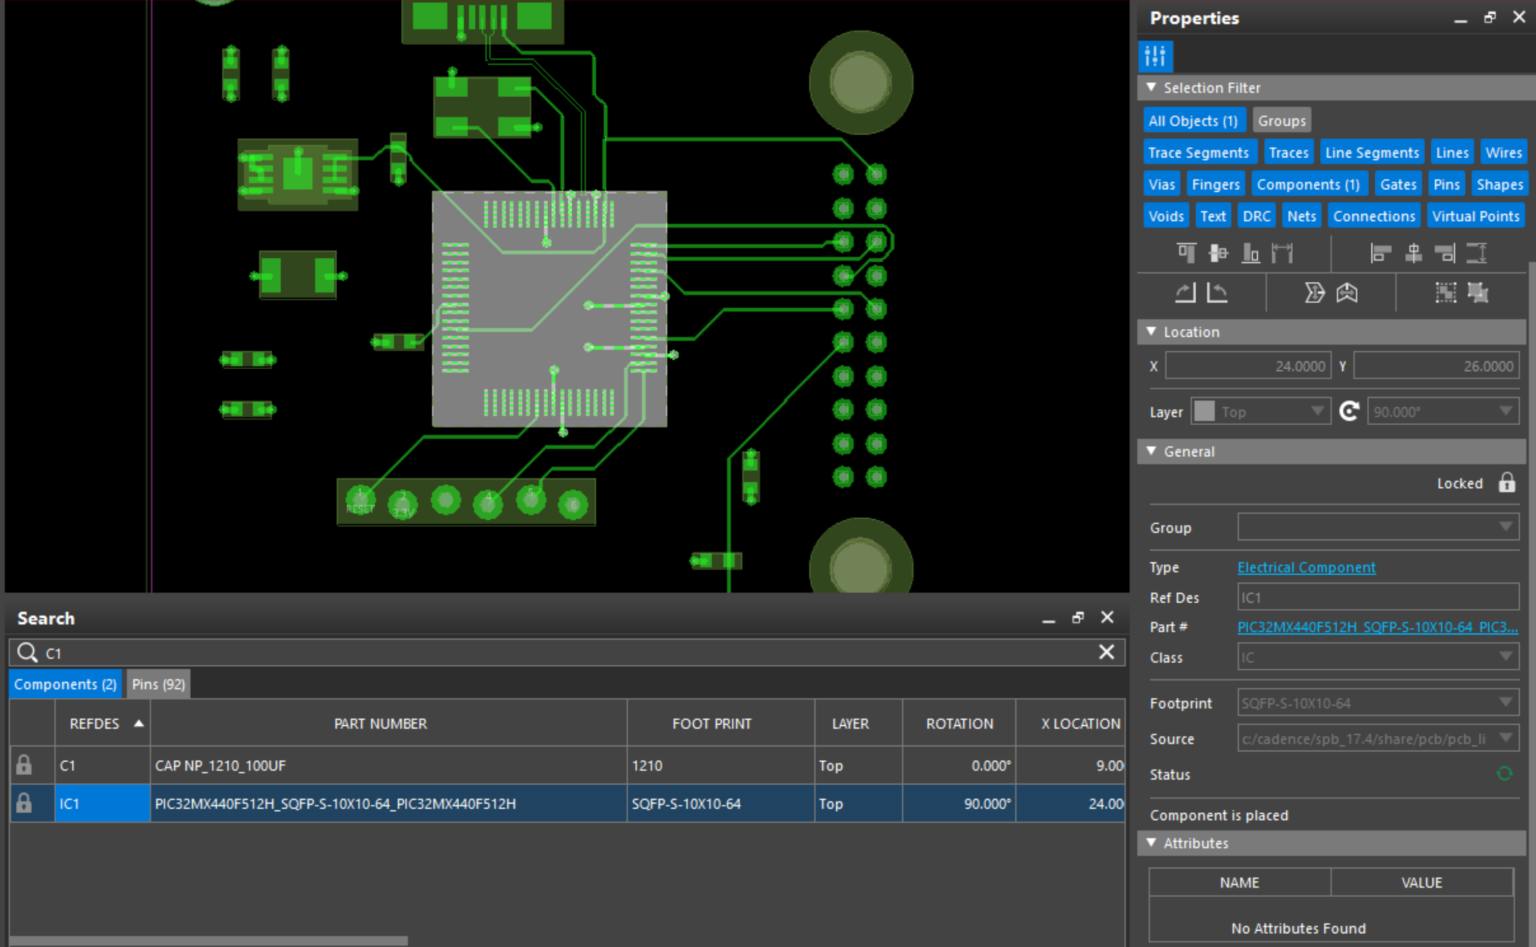Click the Top layer color swatch

pos(1203,410)
